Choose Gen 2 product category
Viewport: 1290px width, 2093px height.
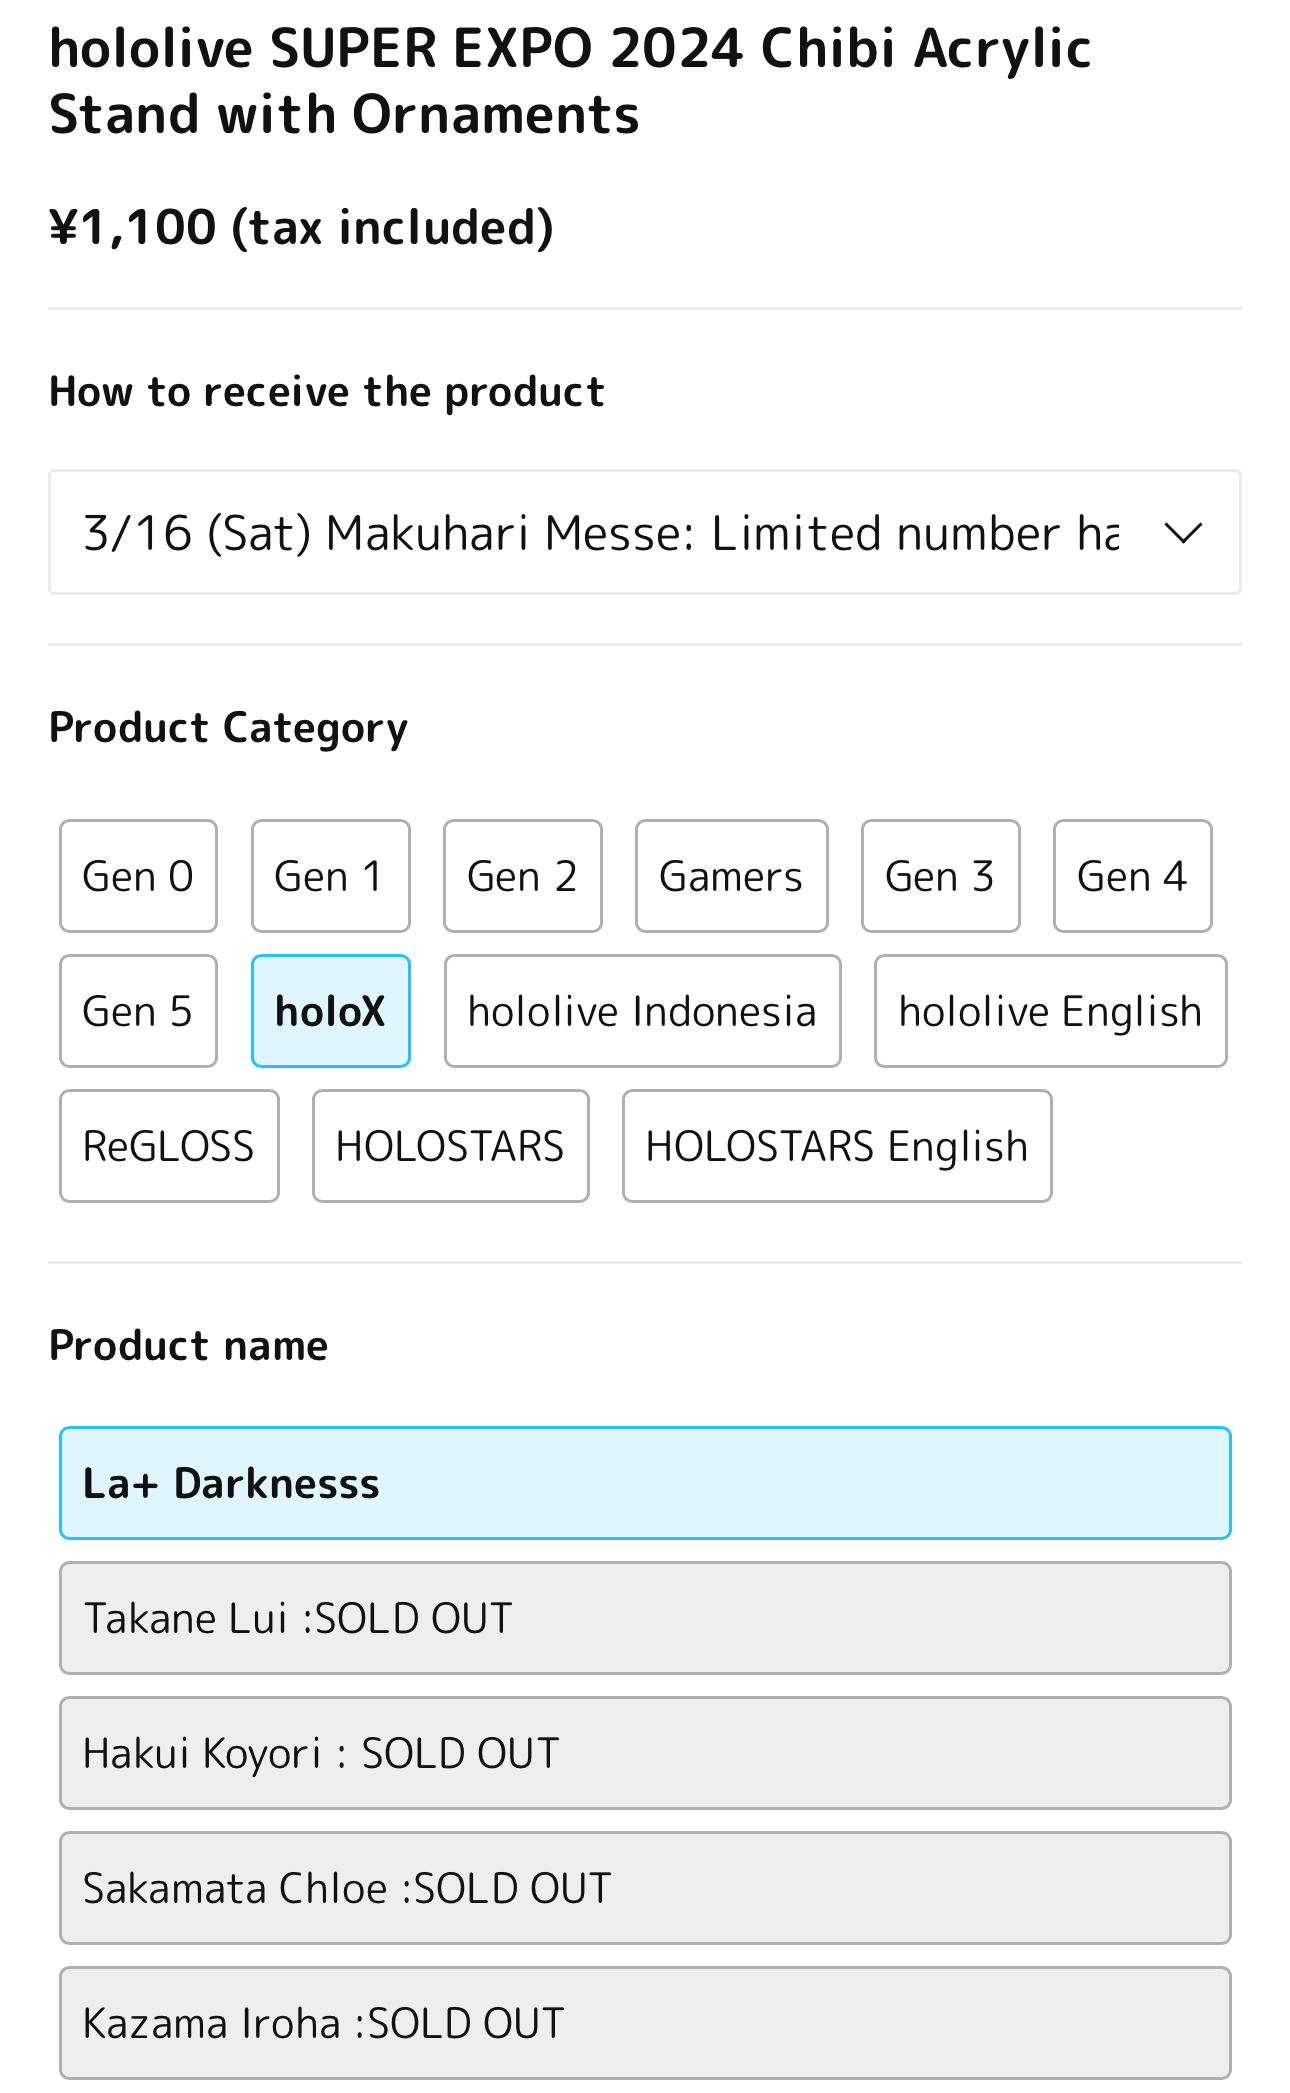(x=522, y=876)
